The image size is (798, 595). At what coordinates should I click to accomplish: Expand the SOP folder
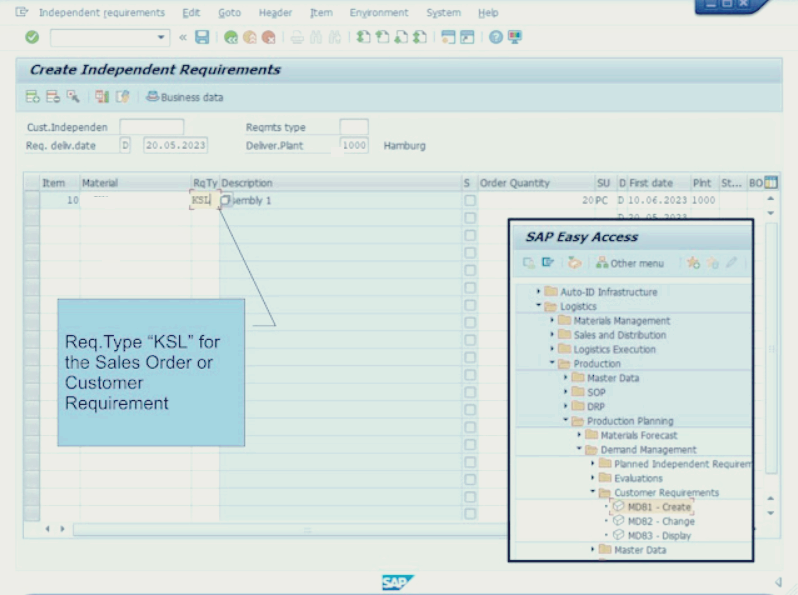(565, 391)
